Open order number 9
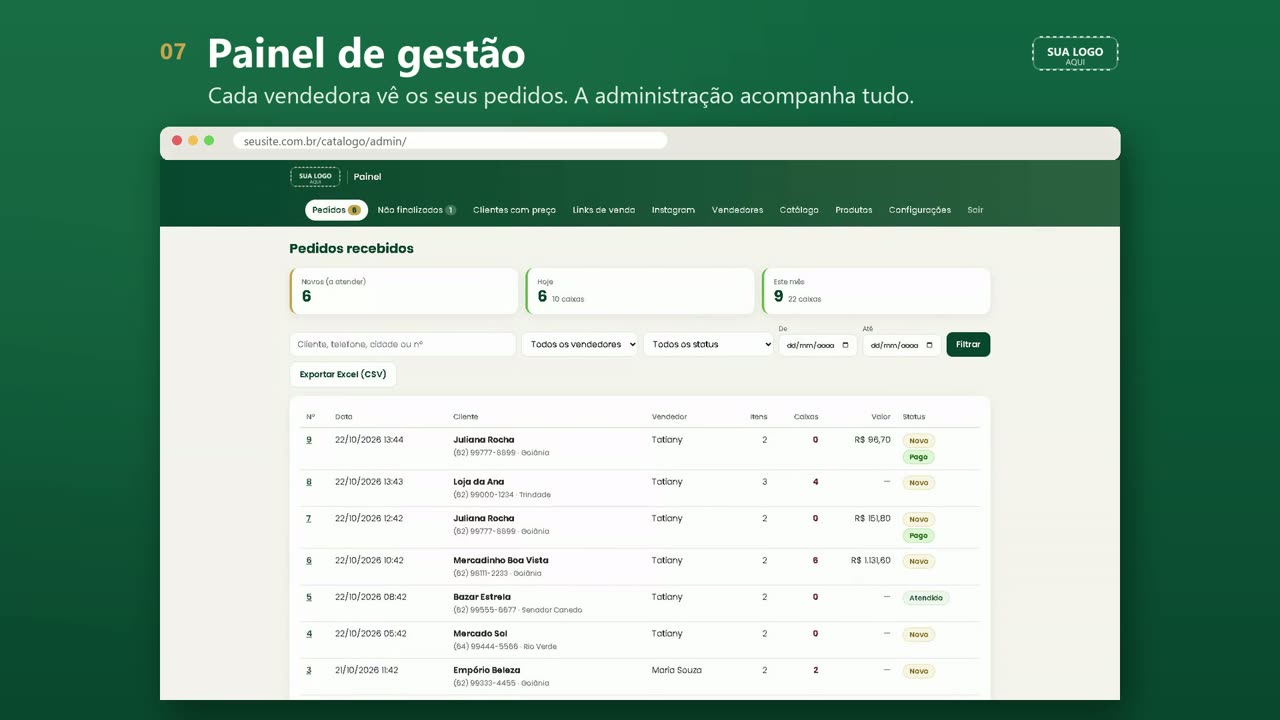The image size is (1280, 720). (x=309, y=440)
